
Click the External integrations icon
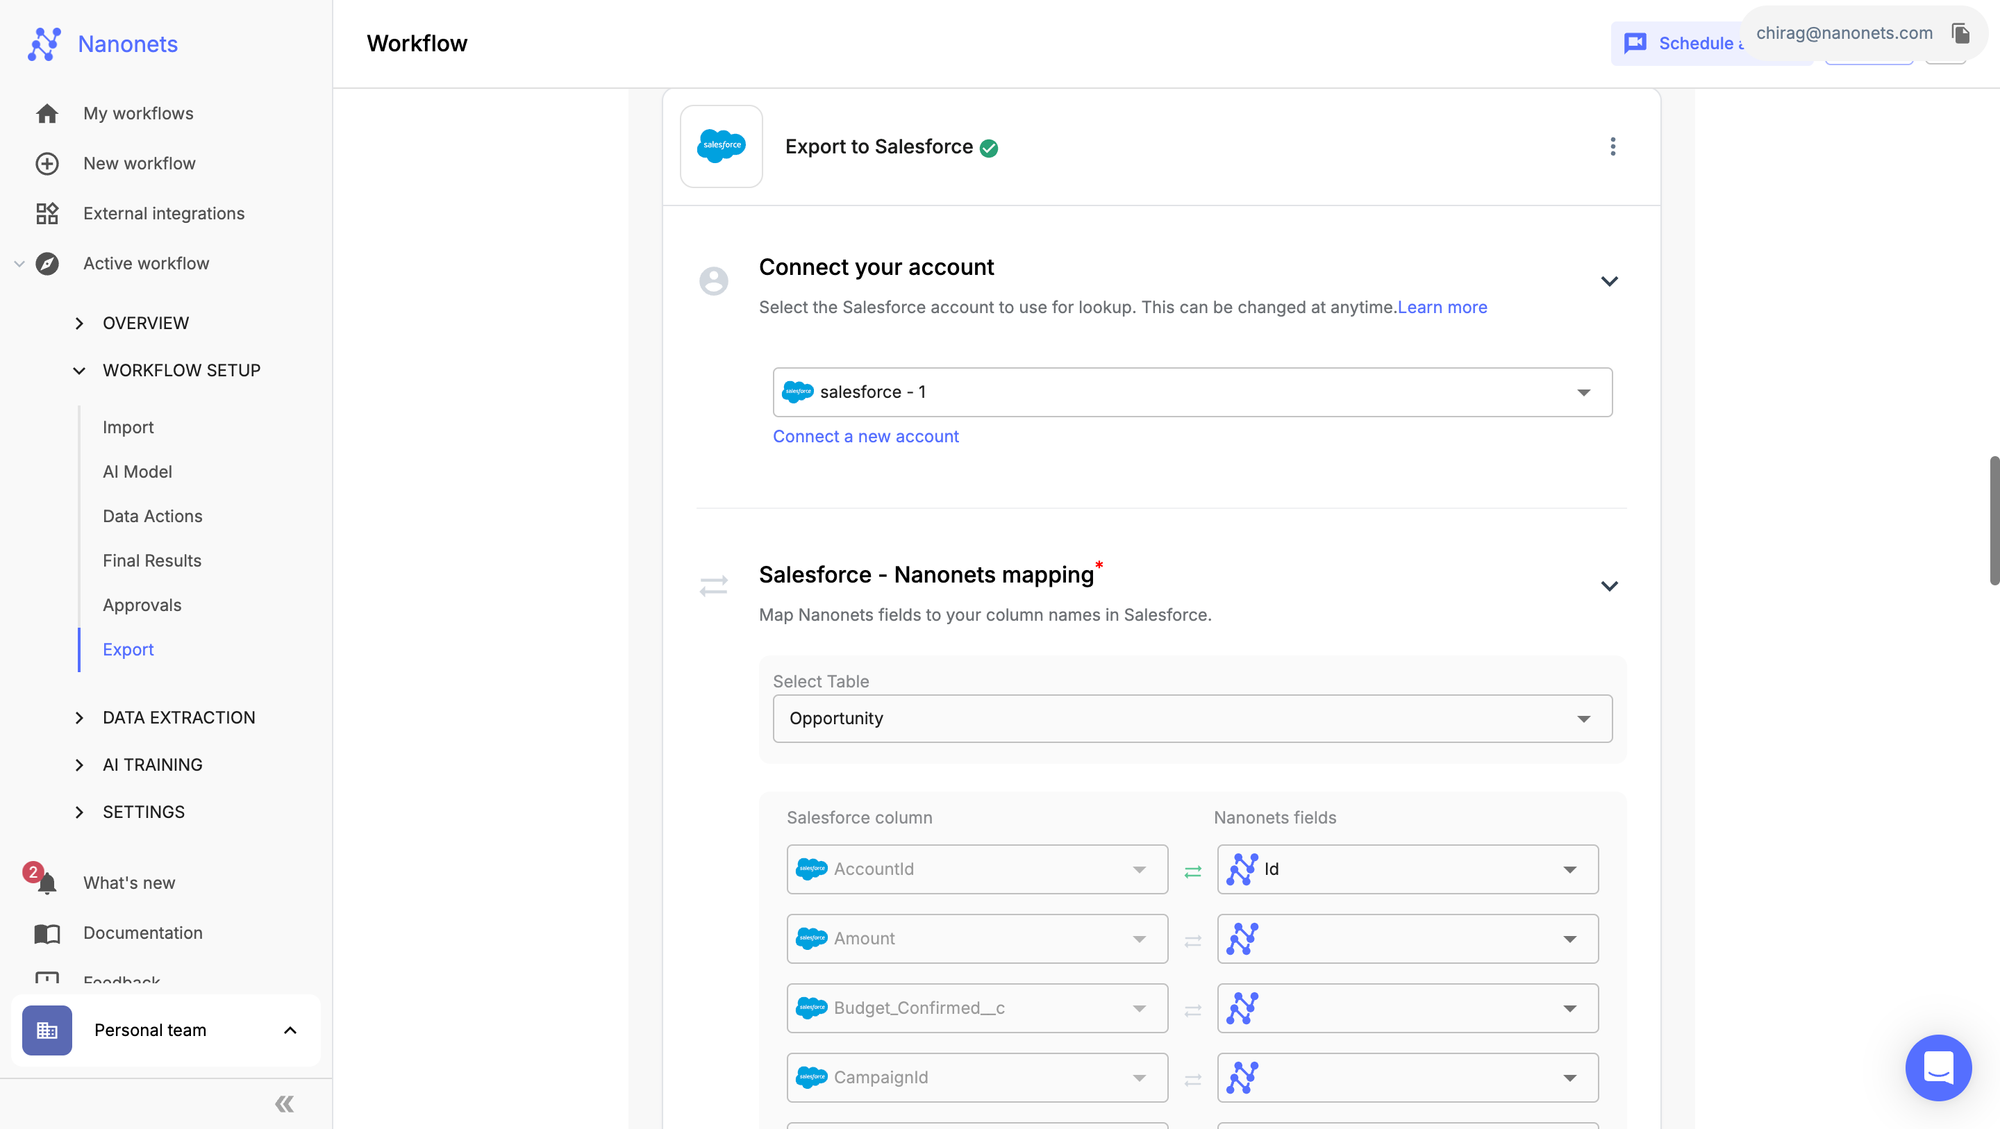point(47,213)
